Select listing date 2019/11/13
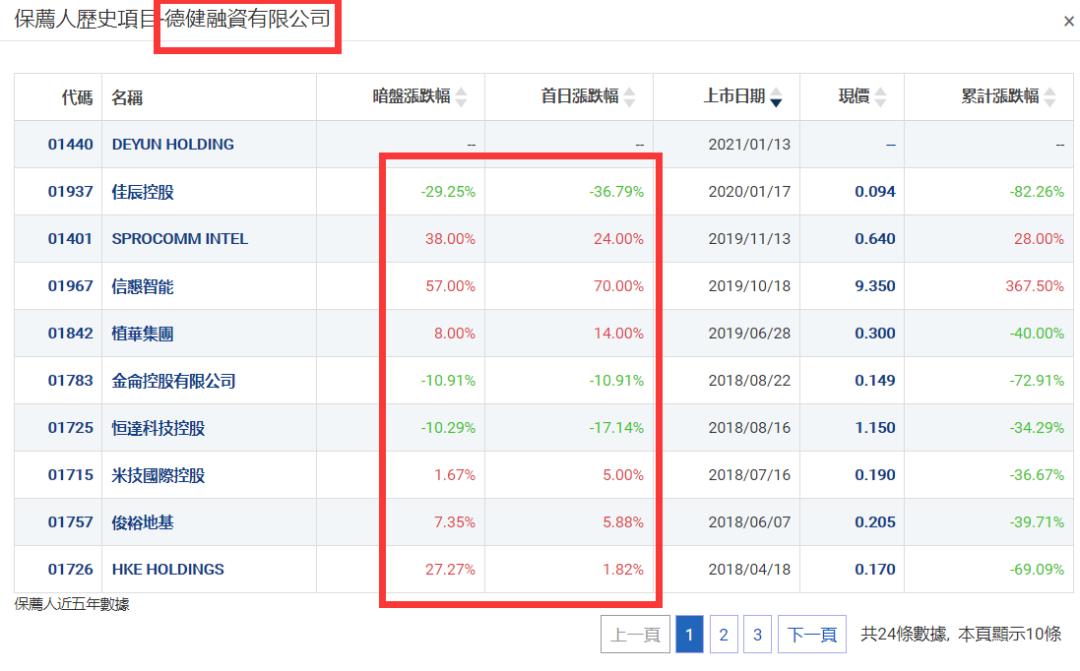1080x671 pixels. pyautogui.click(x=749, y=238)
